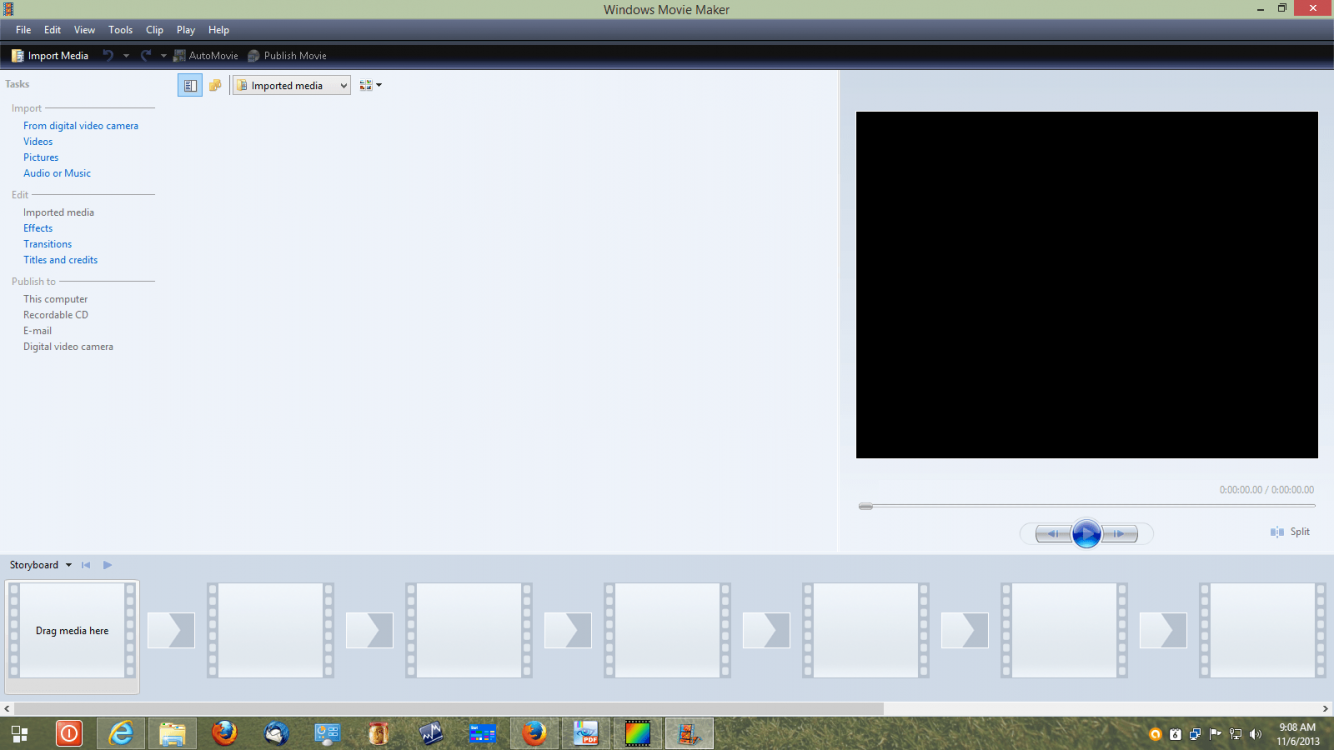Click the preview seek bar slider

coord(866,507)
